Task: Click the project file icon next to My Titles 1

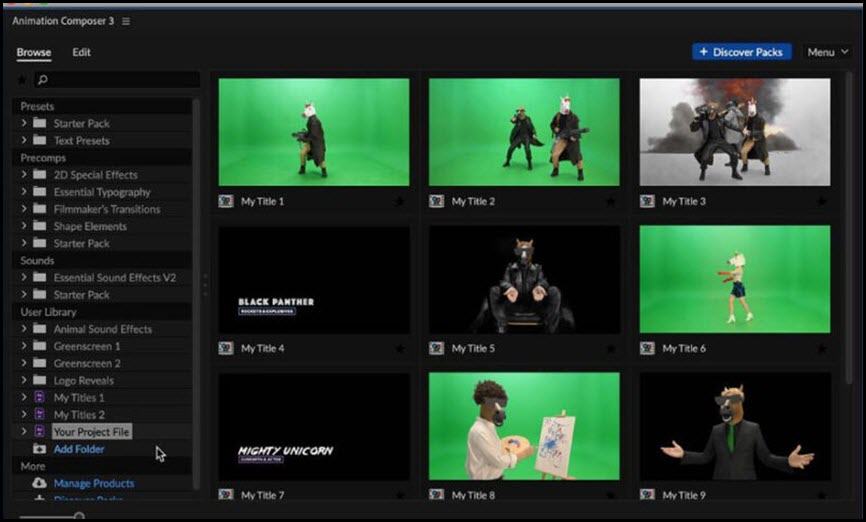Action: pyautogui.click(x=39, y=397)
